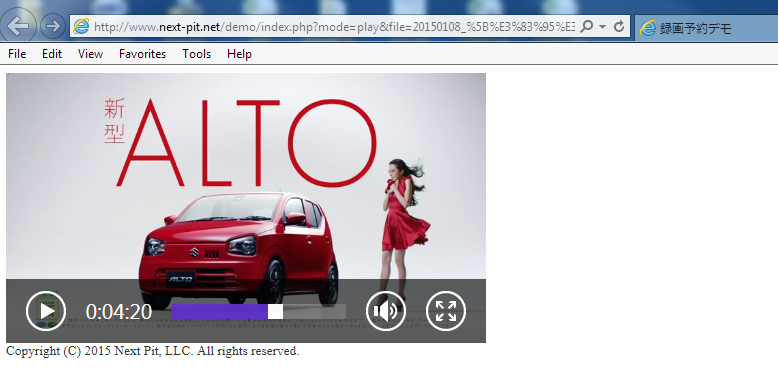Mute the video using the speaker icon

tap(386, 311)
